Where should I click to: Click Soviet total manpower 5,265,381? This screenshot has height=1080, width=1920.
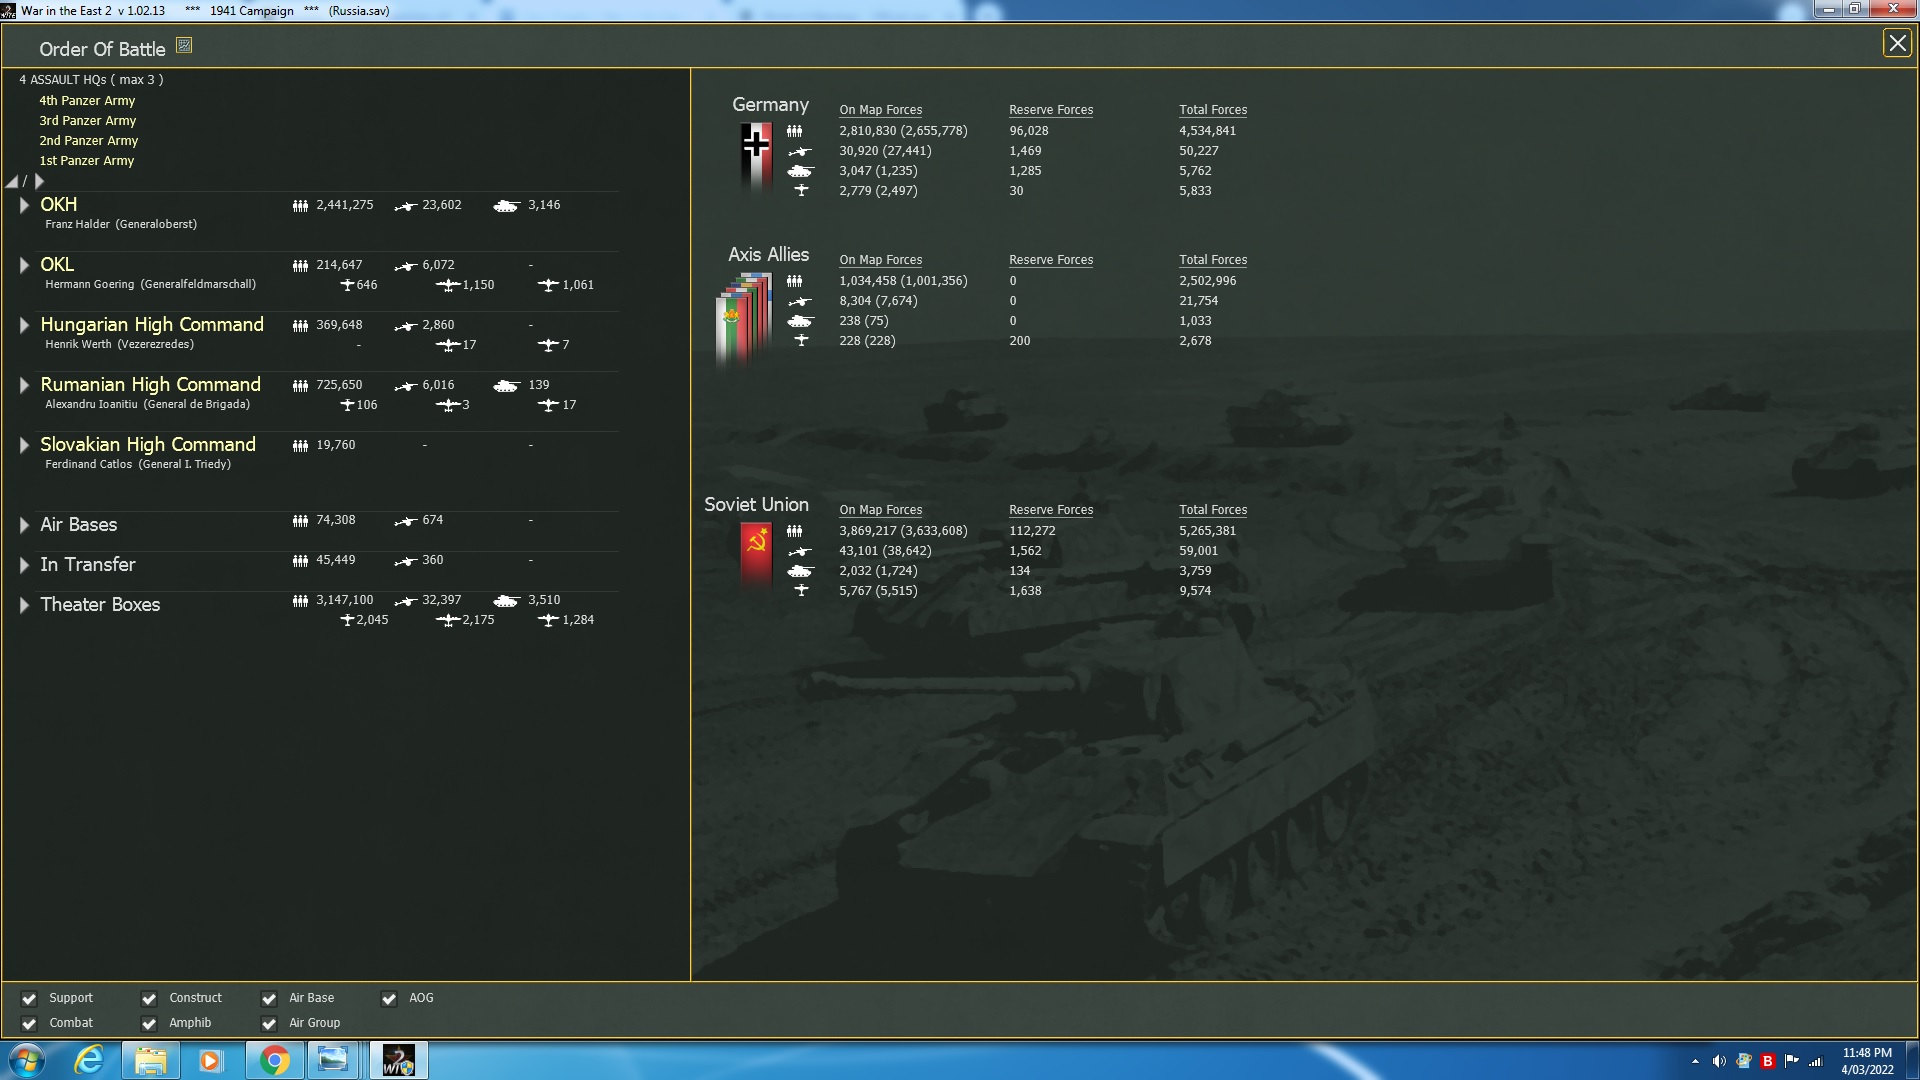(x=1208, y=531)
